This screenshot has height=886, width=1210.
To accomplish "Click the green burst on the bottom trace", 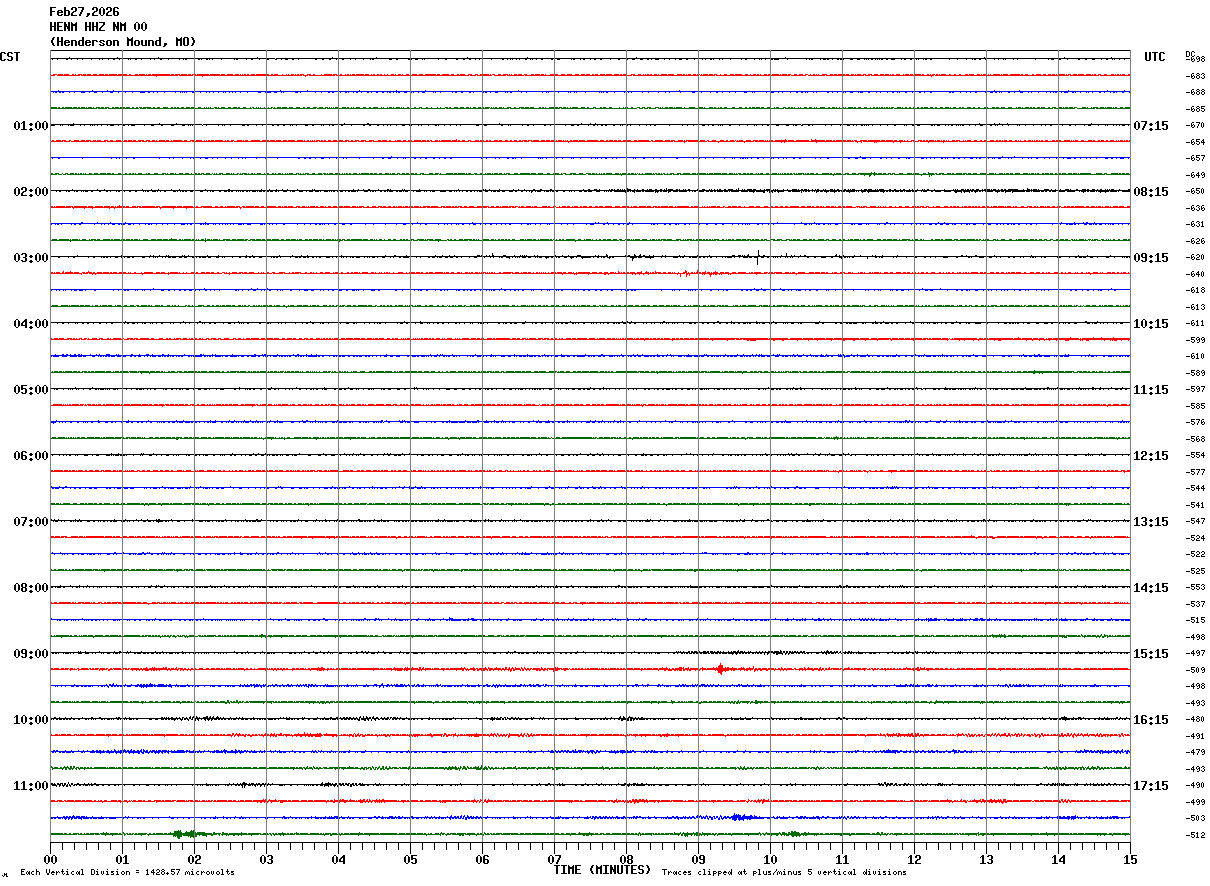I will click(187, 833).
